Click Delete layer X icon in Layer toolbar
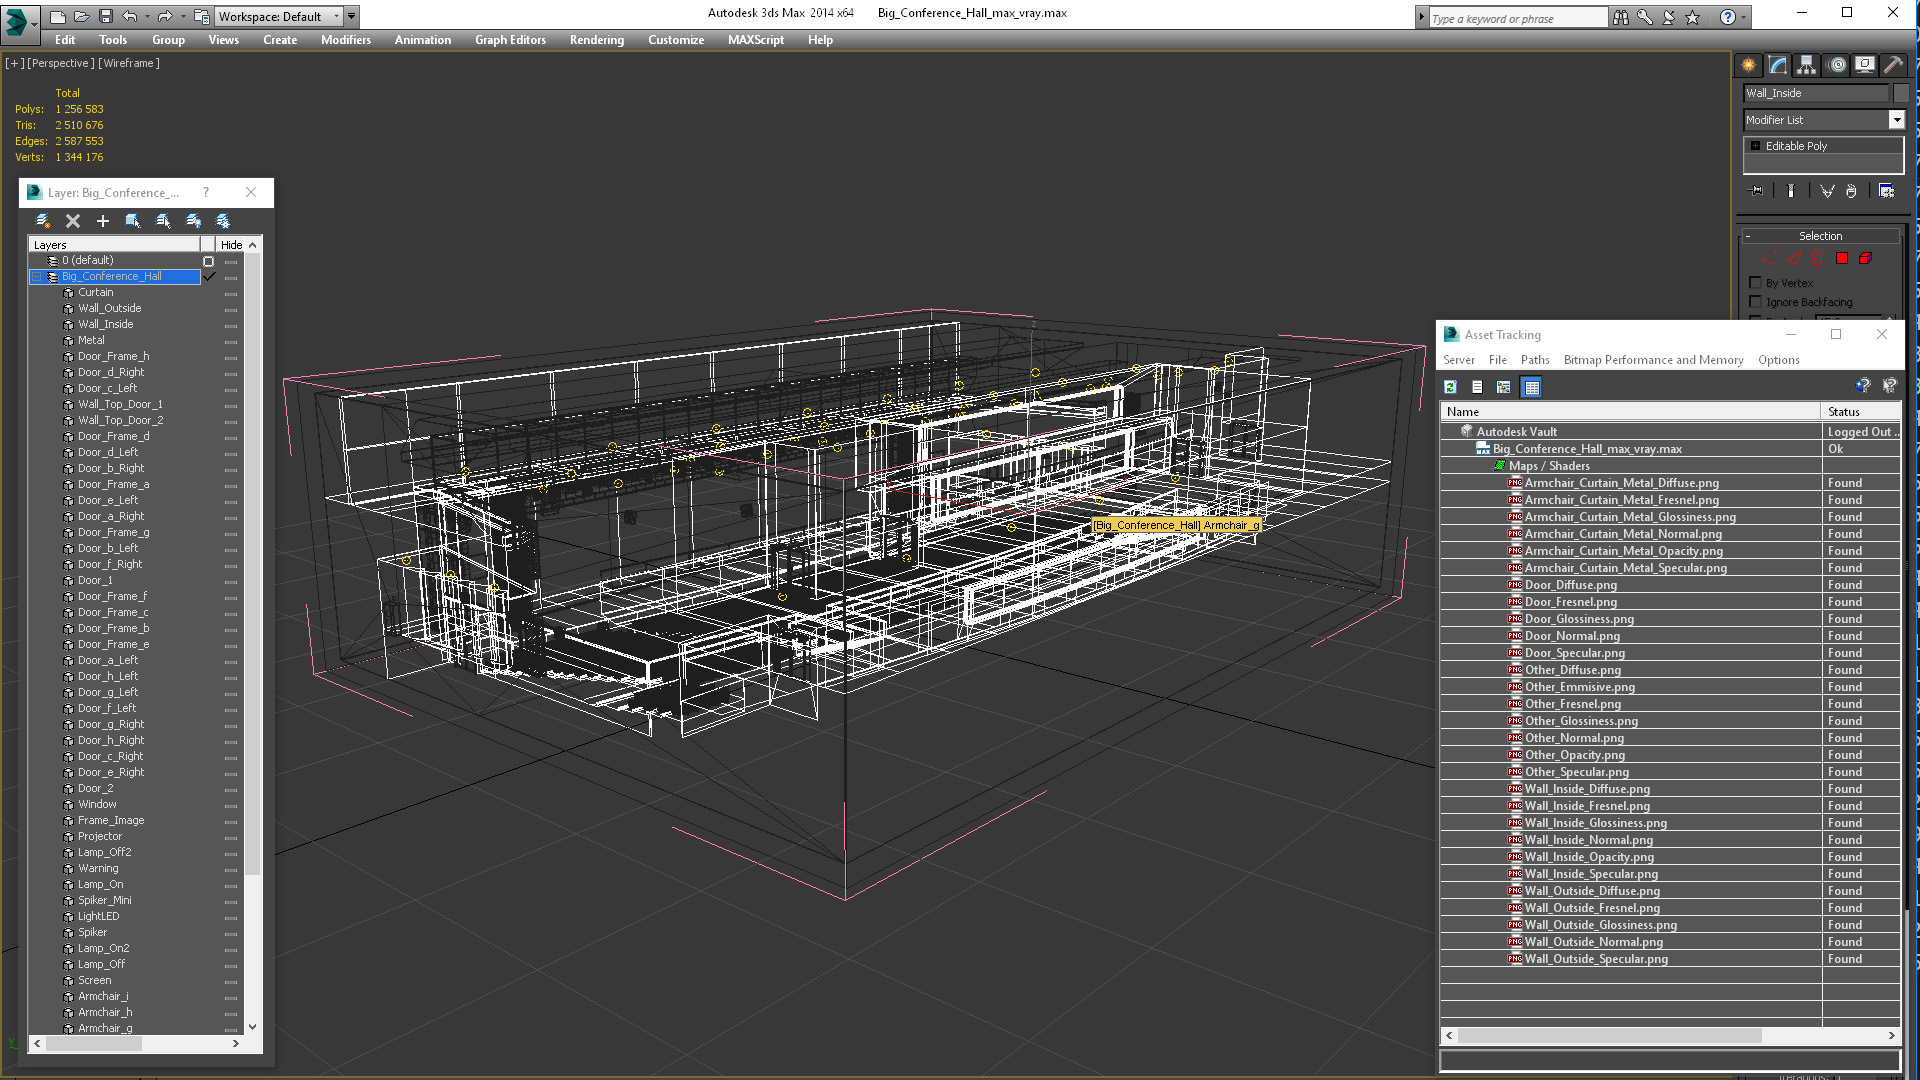The width and height of the screenshot is (1920, 1080). (73, 221)
